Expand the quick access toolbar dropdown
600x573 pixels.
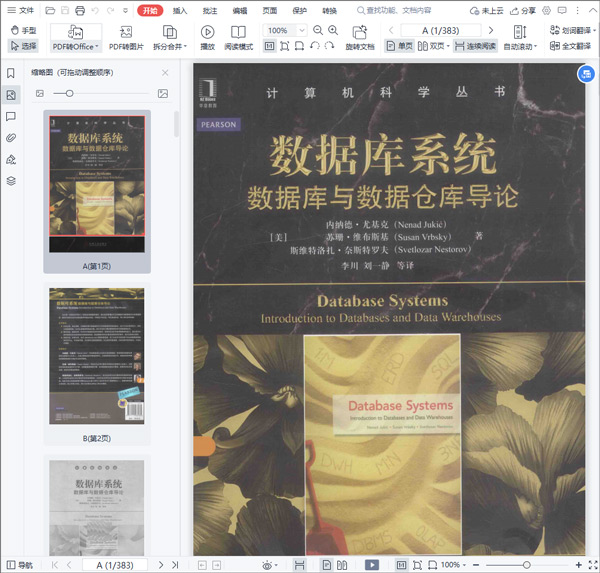pos(125,11)
